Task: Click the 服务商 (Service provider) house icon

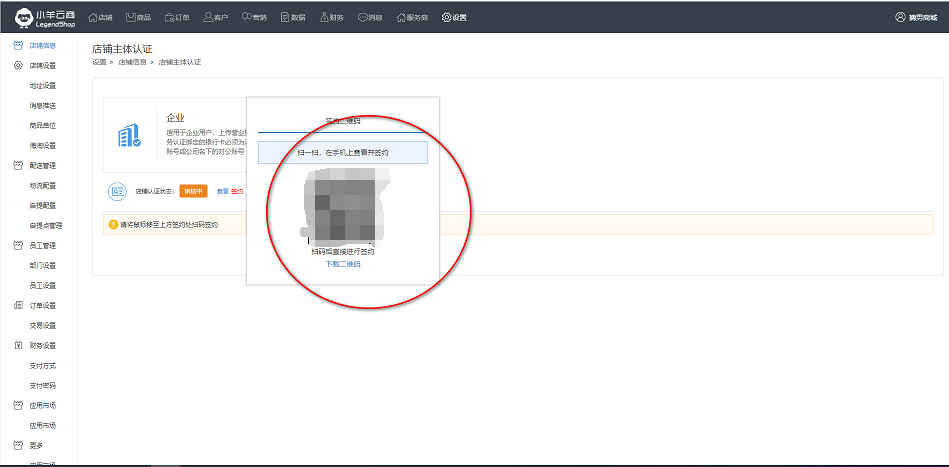Action: [402, 17]
